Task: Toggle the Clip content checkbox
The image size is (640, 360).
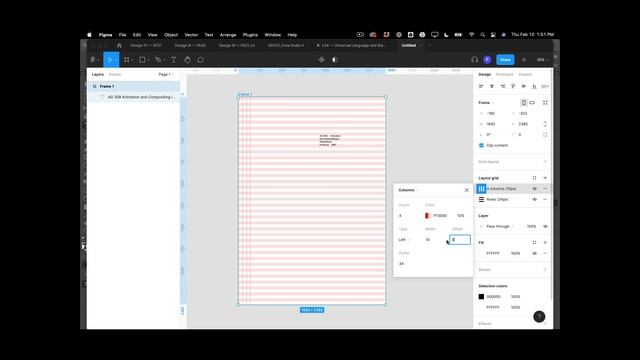Action: (x=481, y=145)
